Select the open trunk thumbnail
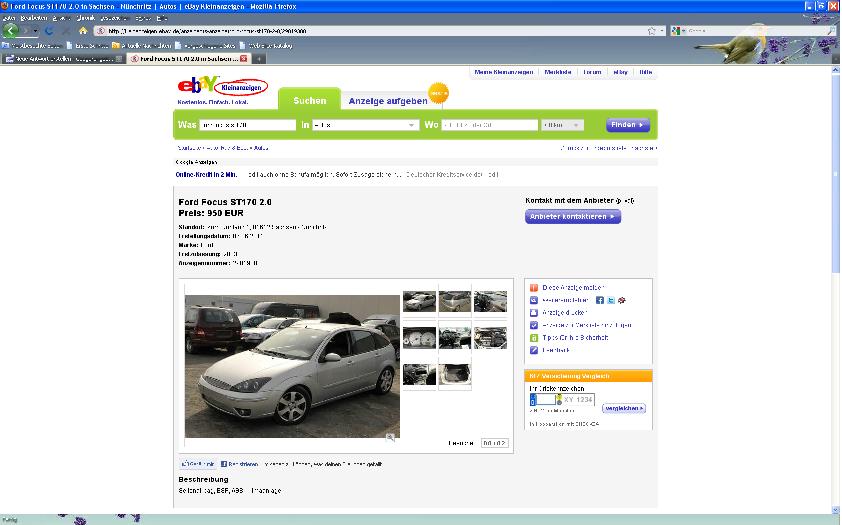842x525 pixels. coord(455,374)
